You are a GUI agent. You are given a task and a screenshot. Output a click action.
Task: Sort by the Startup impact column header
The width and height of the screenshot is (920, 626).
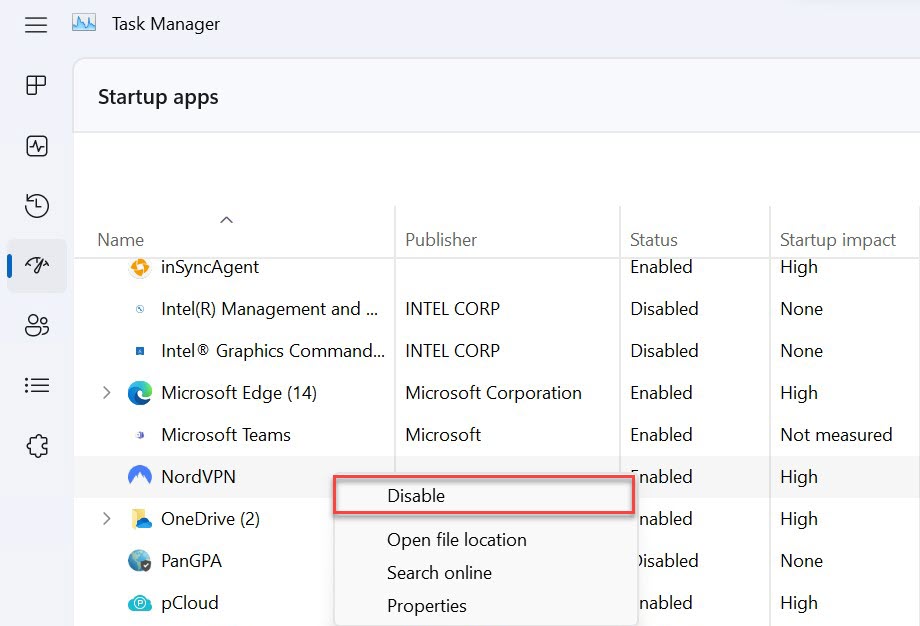[838, 240]
